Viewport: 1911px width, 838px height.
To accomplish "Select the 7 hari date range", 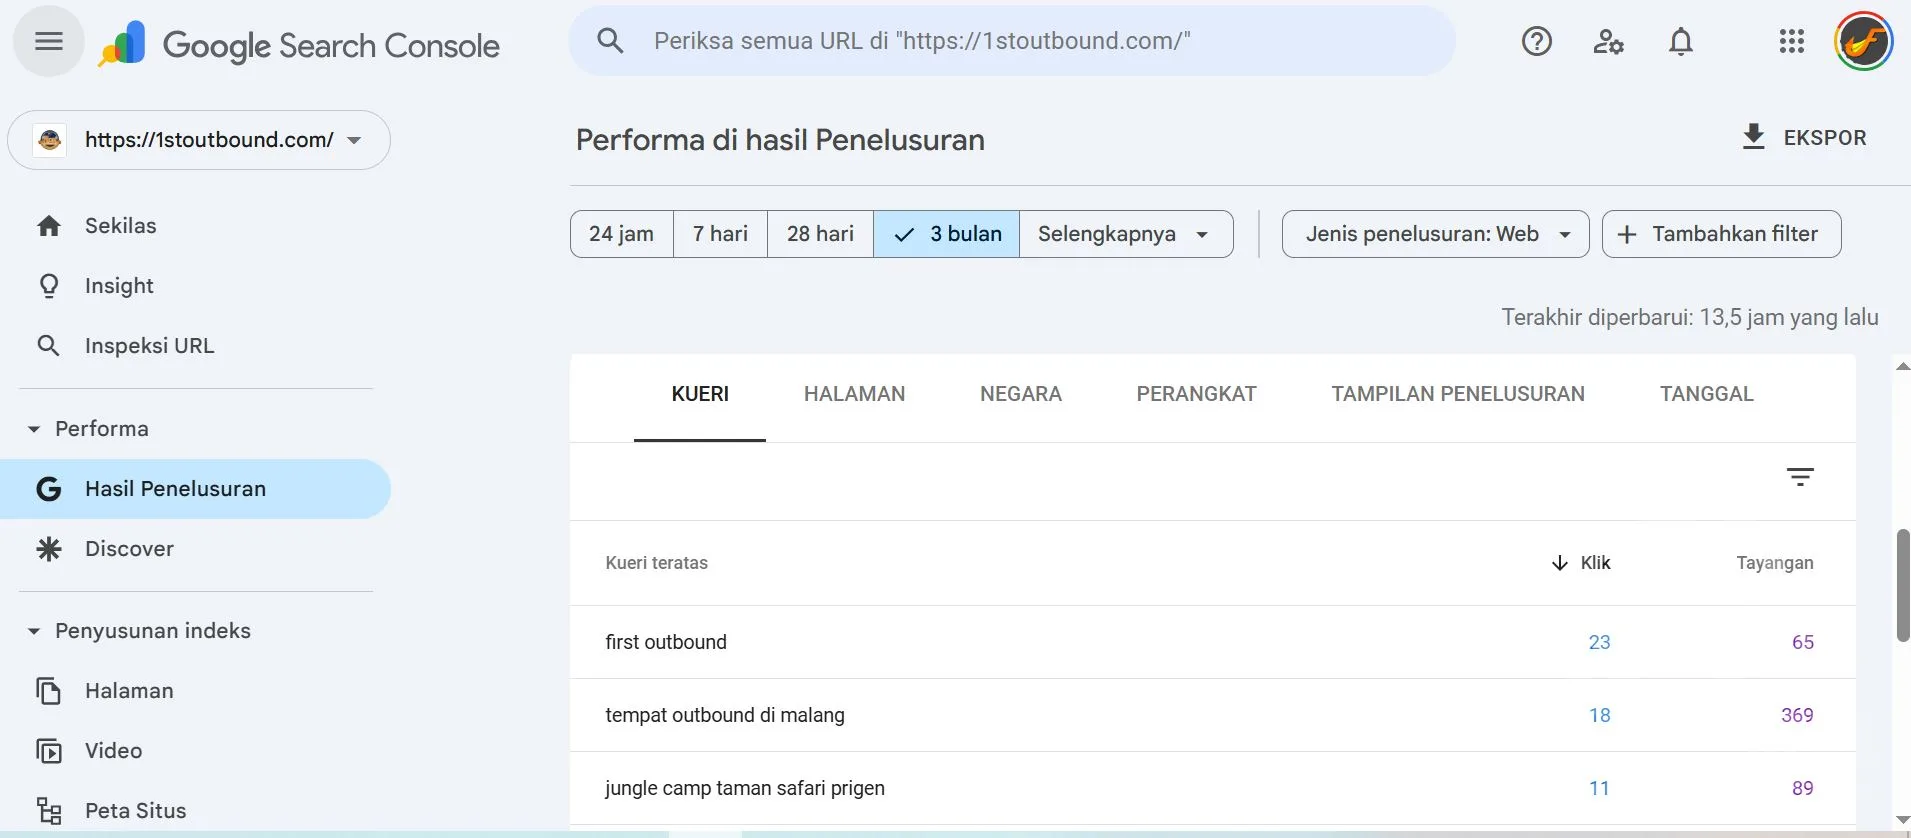I will pos(720,234).
